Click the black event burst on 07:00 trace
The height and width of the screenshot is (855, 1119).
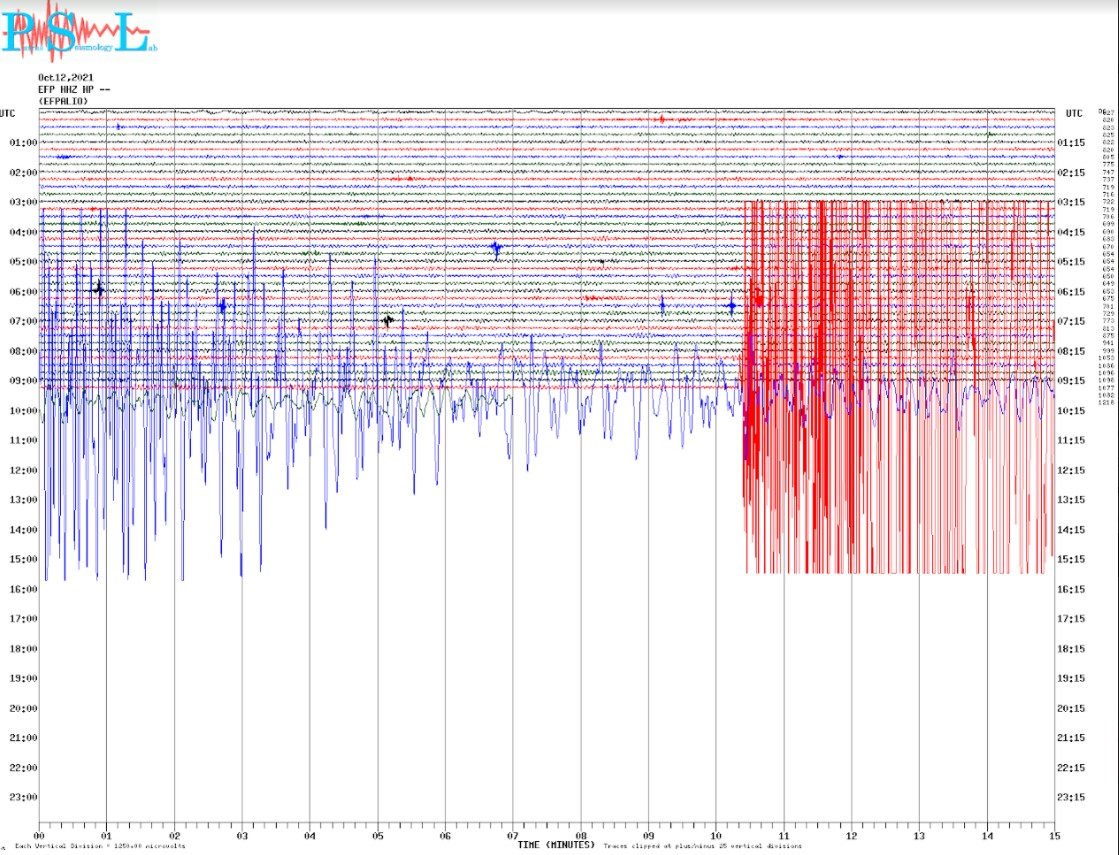pyautogui.click(x=387, y=320)
